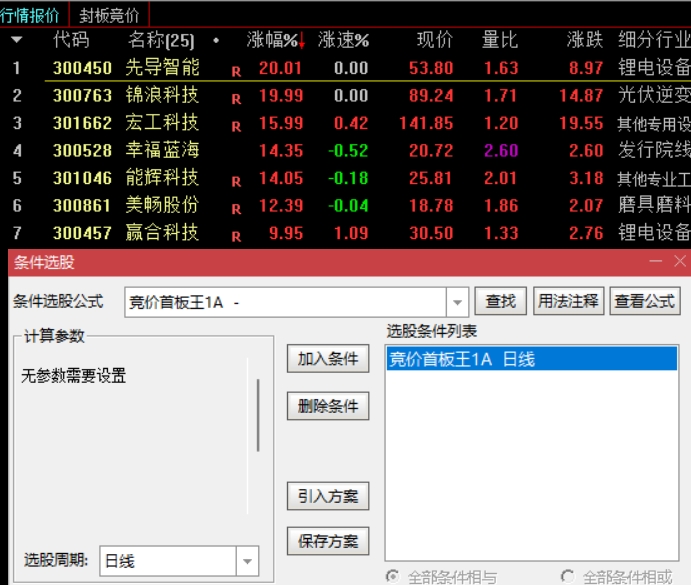Viewport: 691px width, 585px height.
Task: Click the 选股周期 日线 field
Action: [168, 561]
